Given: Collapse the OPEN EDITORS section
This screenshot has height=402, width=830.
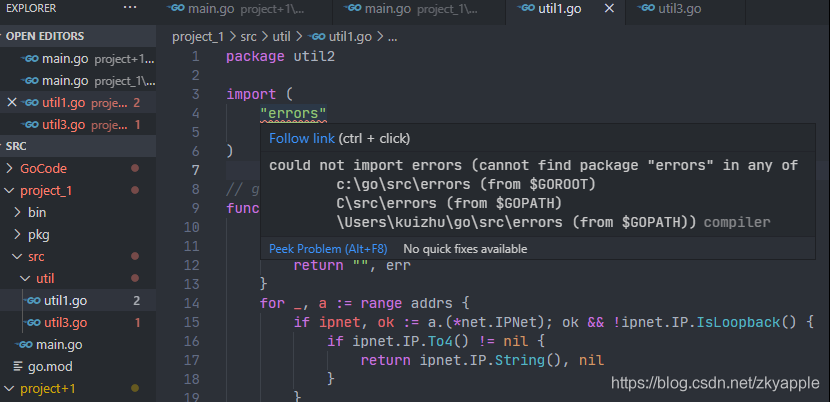Looking at the screenshot, I should (x=78, y=36).
